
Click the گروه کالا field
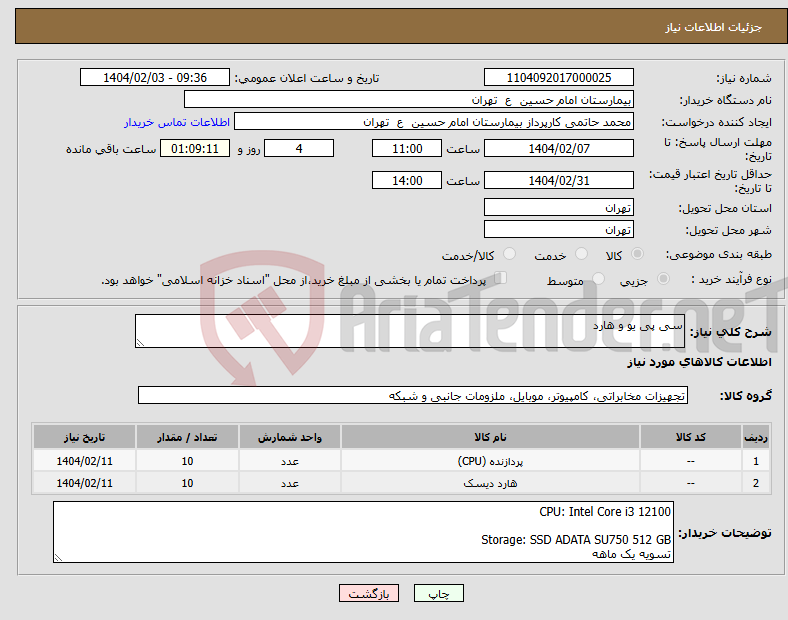(x=413, y=395)
